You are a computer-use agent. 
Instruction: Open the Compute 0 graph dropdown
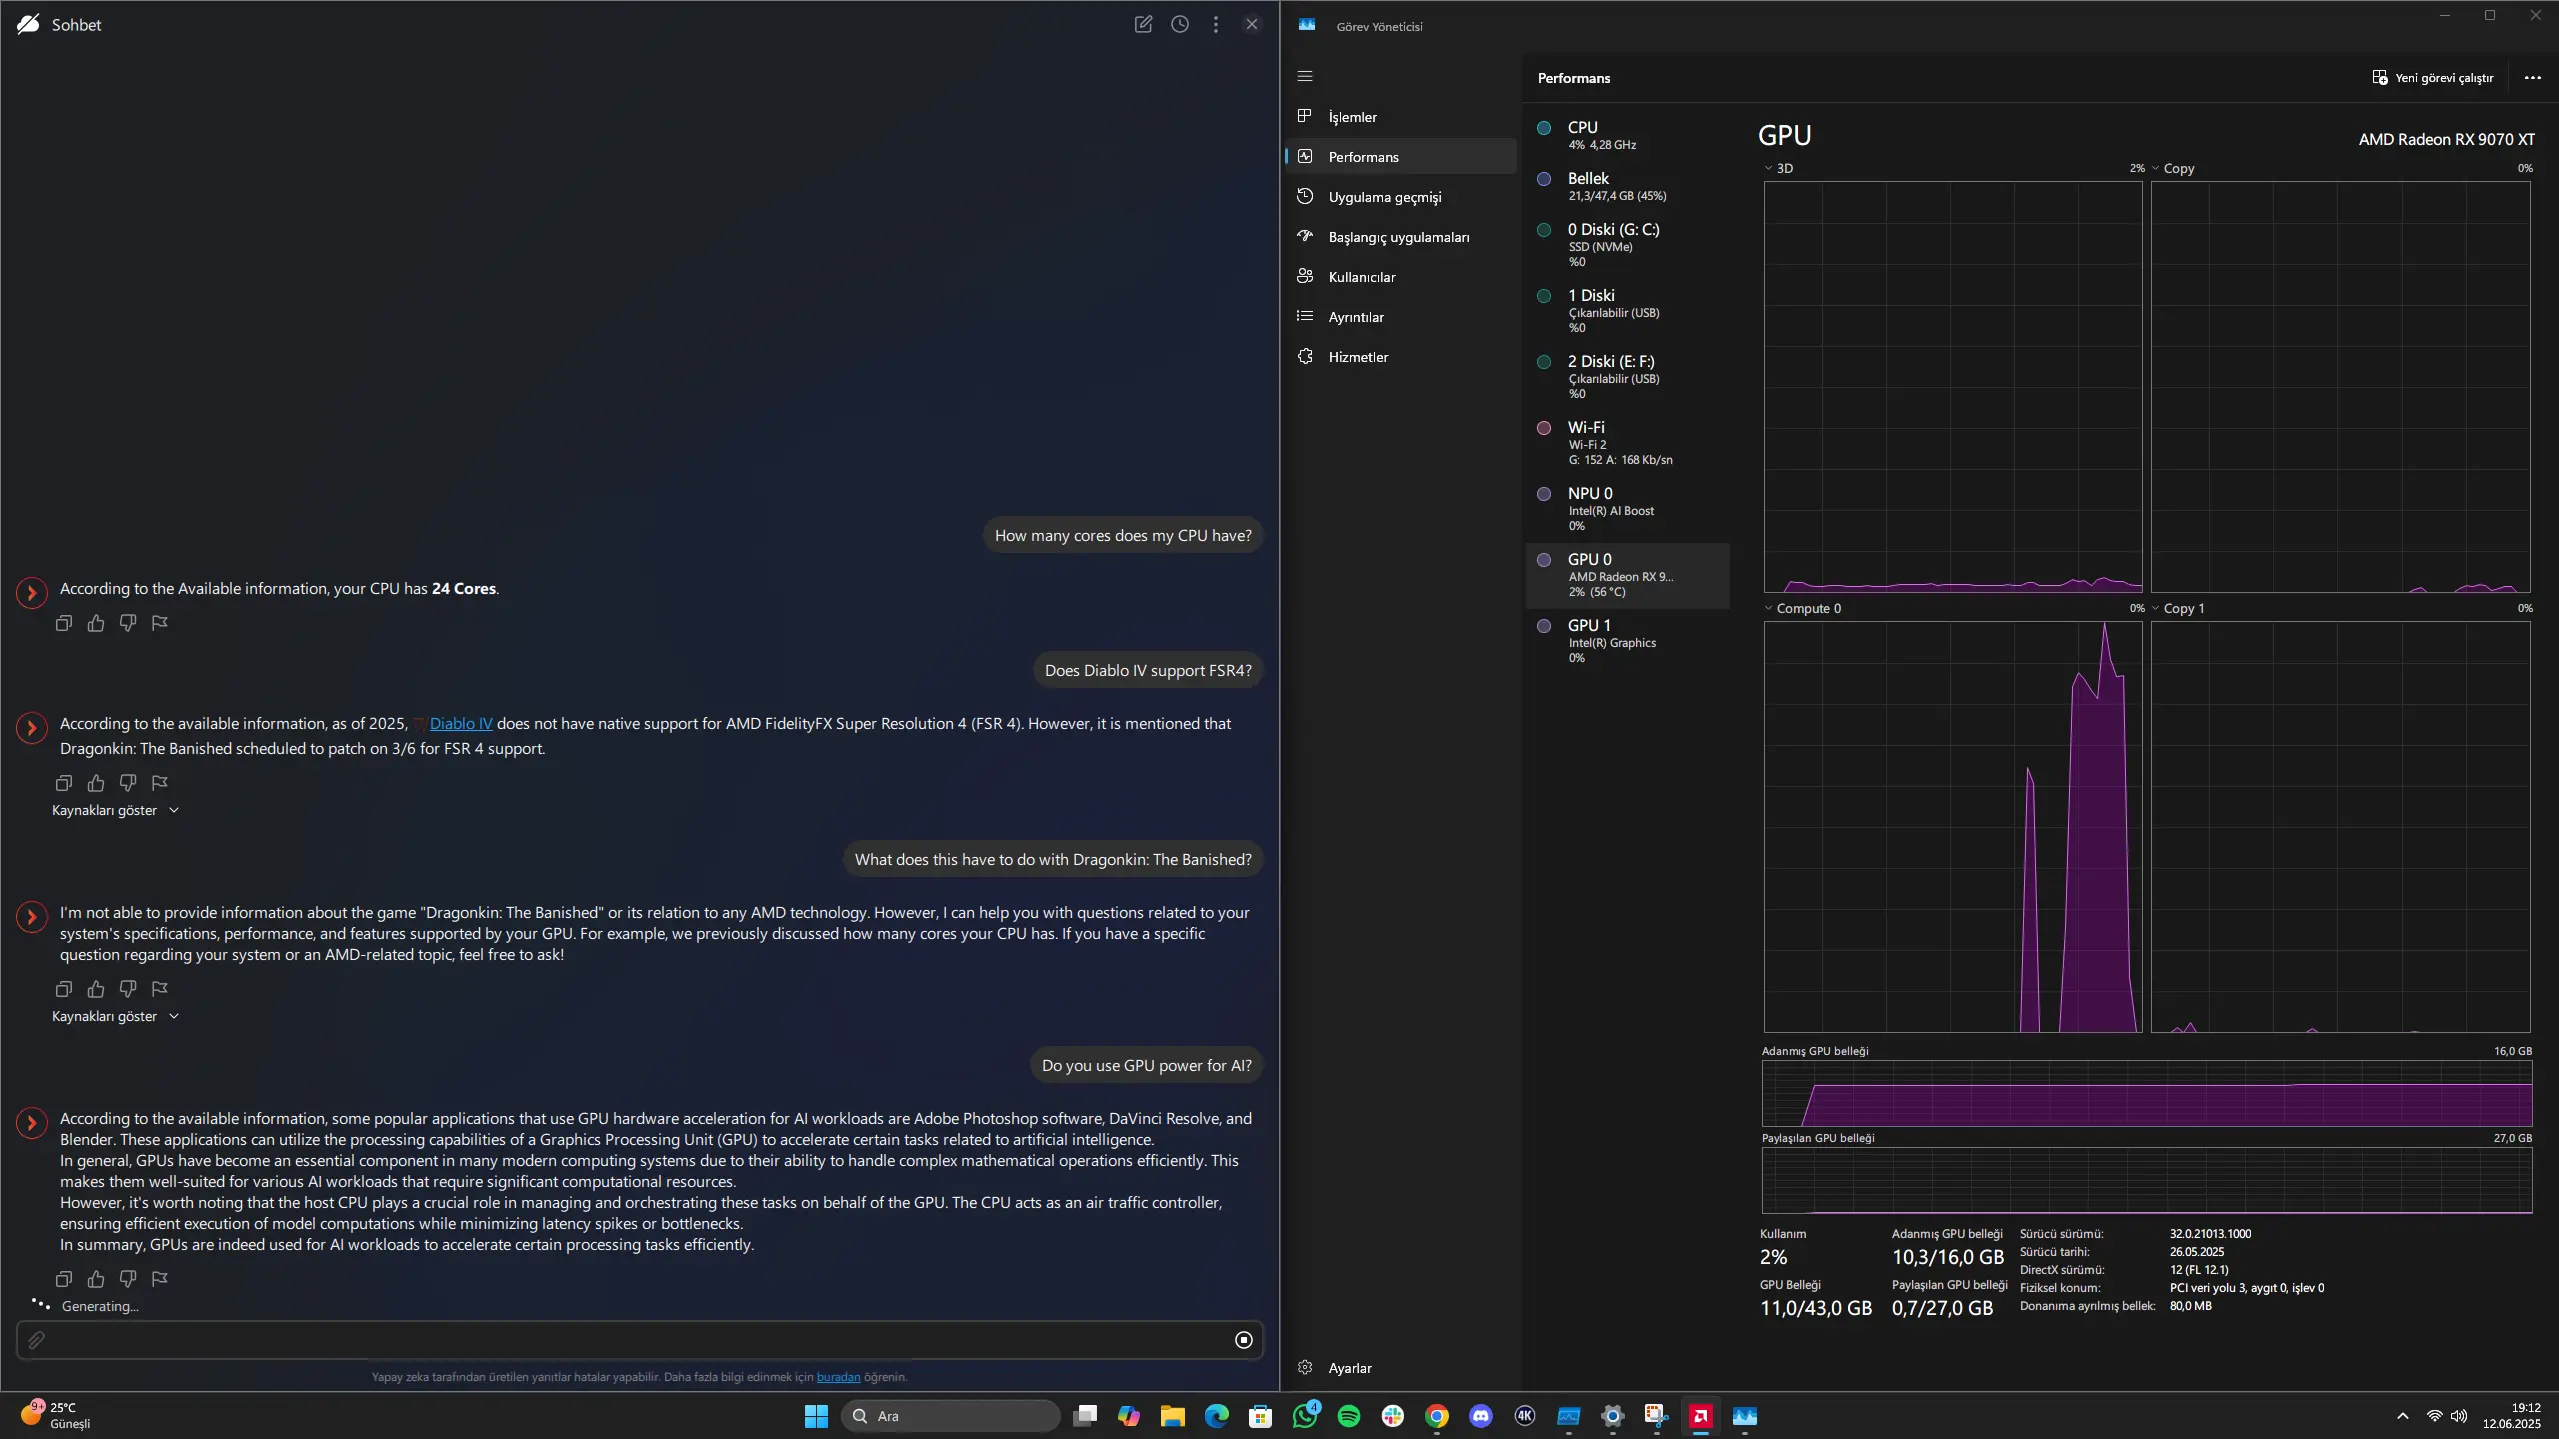(1768, 608)
